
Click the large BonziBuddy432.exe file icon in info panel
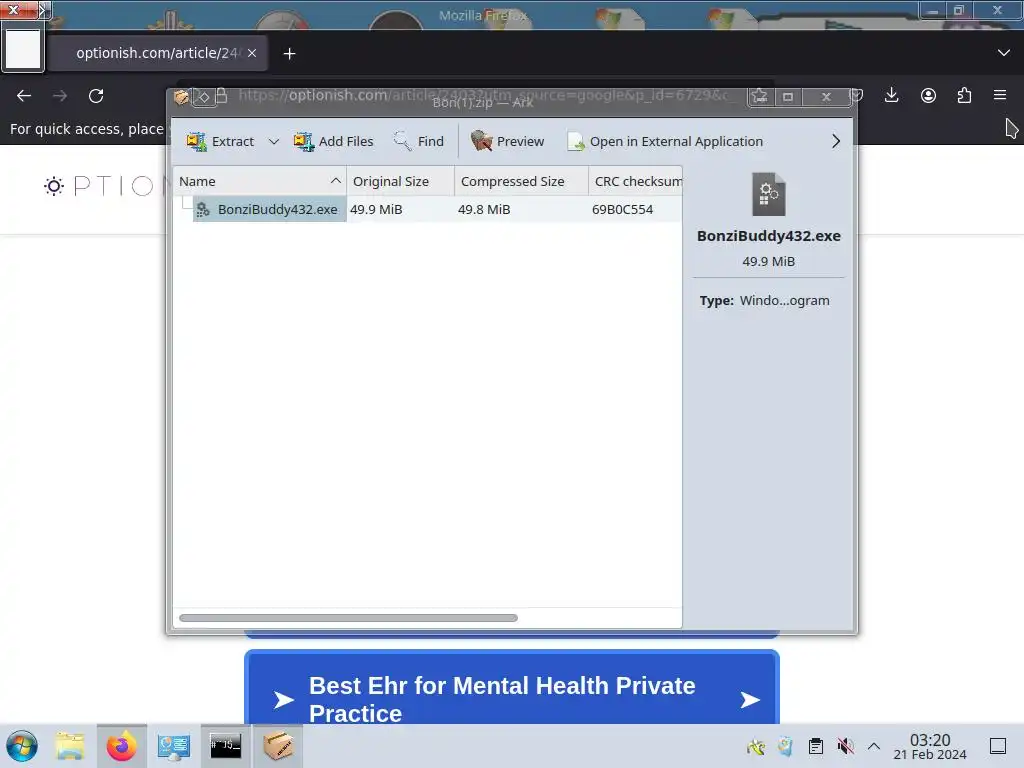(x=769, y=195)
